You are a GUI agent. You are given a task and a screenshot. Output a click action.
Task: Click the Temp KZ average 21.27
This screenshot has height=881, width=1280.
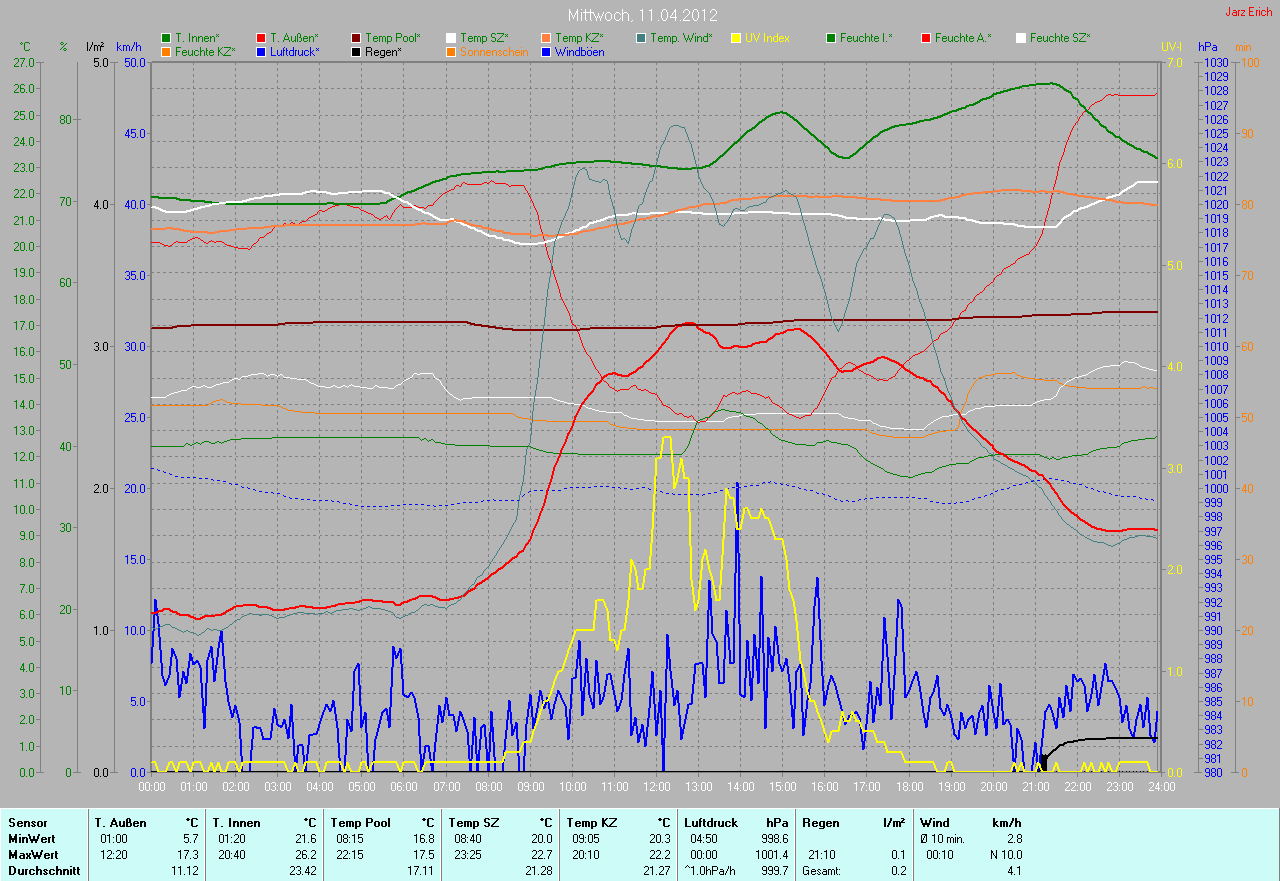pyautogui.click(x=657, y=871)
